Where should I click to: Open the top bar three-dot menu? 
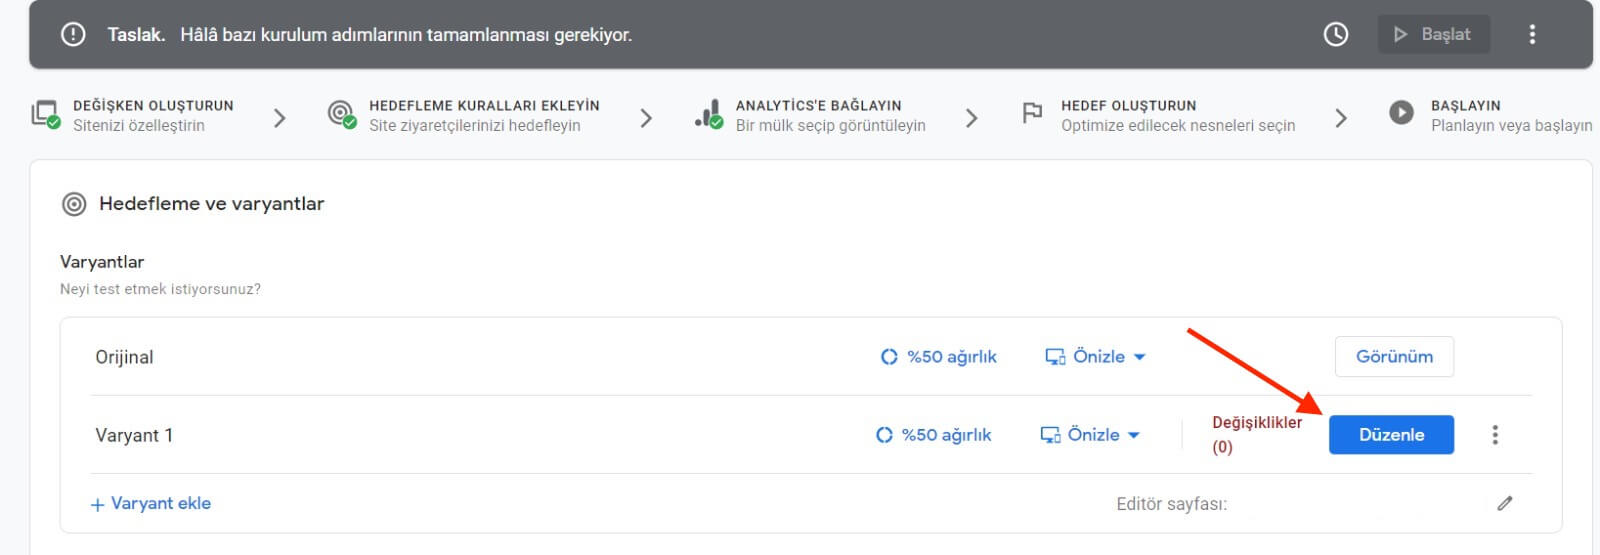click(x=1532, y=34)
